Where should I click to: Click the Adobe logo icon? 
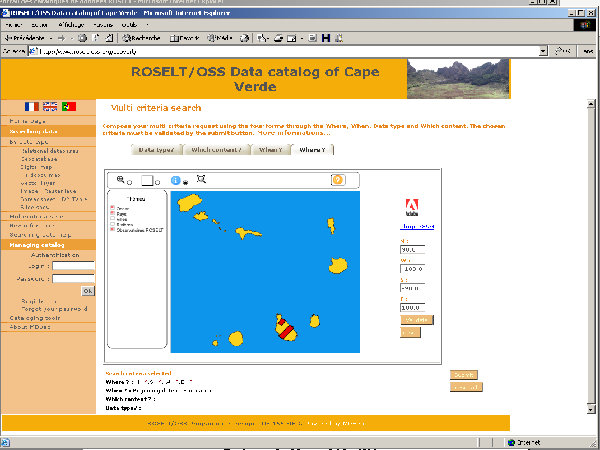coord(412,207)
